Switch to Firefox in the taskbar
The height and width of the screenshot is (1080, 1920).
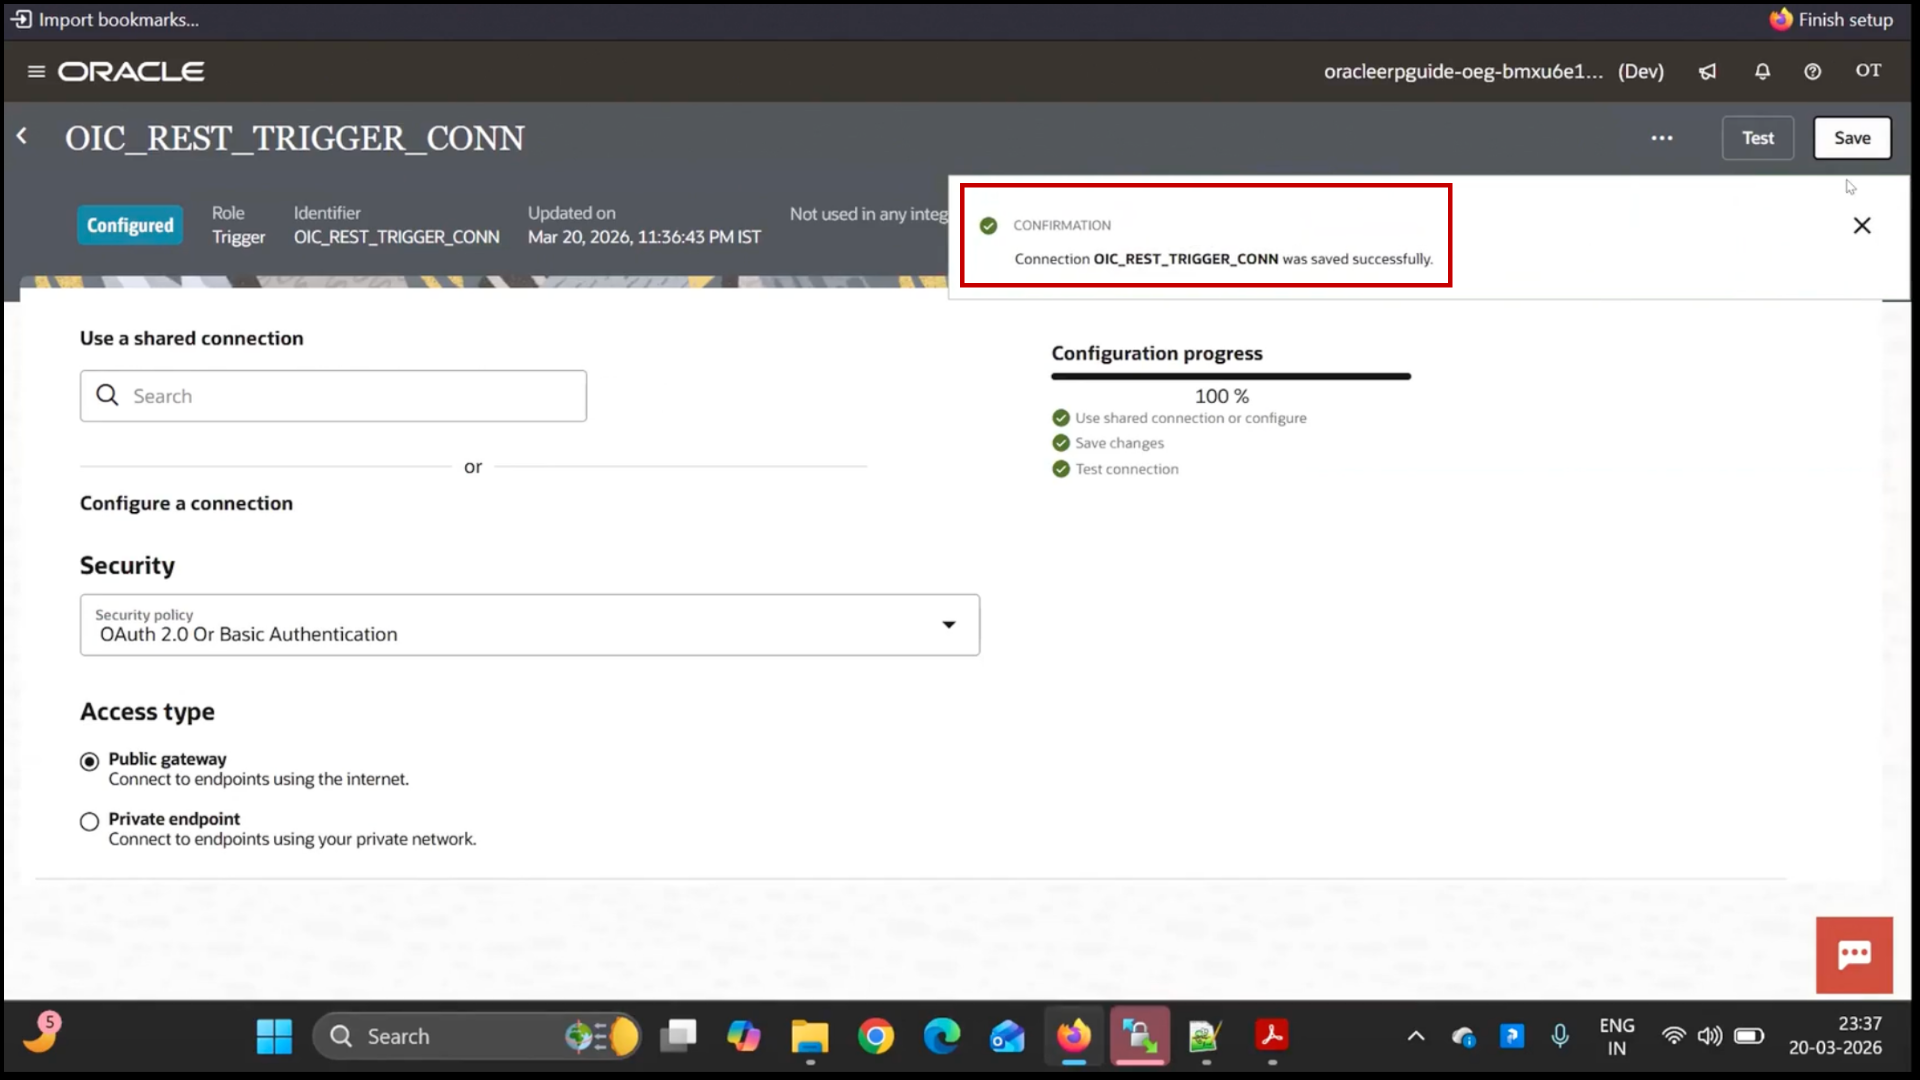[1074, 1036]
